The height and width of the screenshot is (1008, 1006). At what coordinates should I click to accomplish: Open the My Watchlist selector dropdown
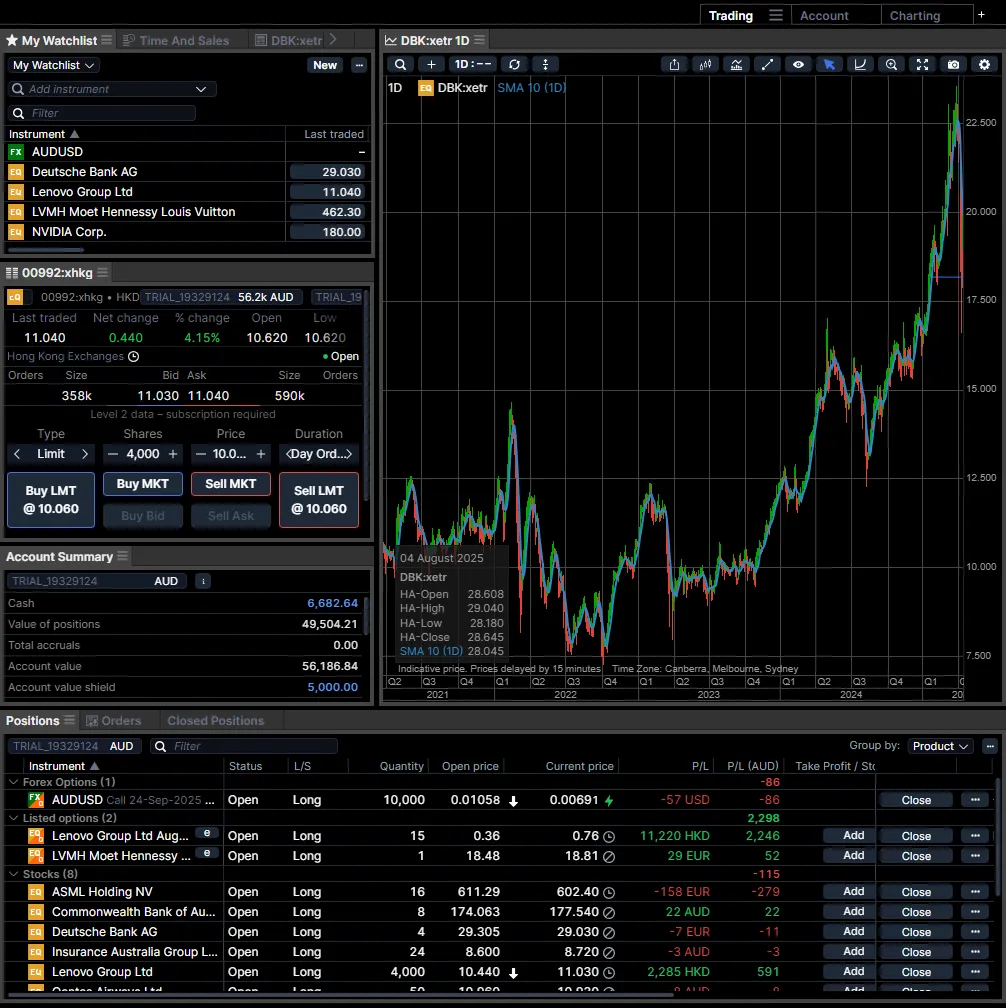[x=54, y=65]
